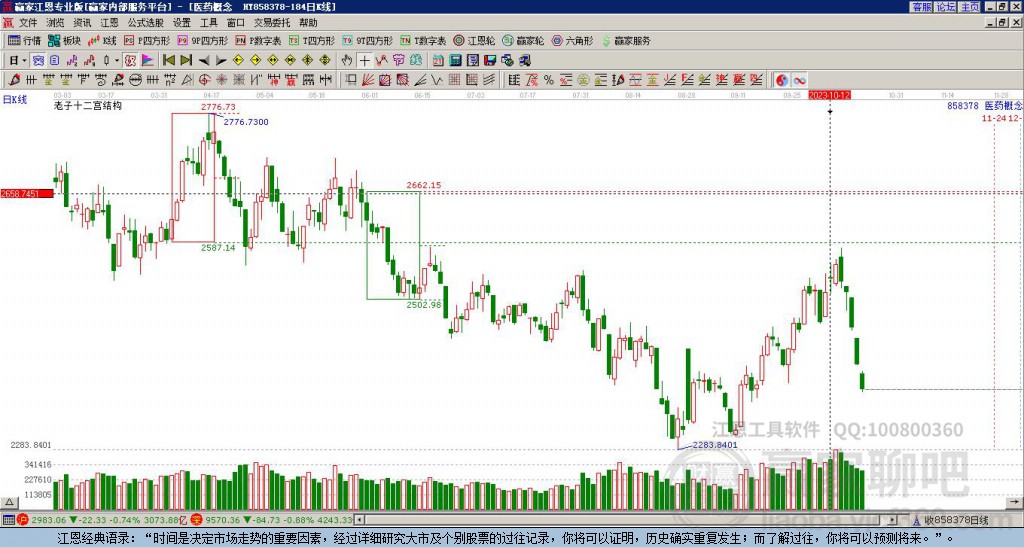Click the 2502.98 level label

point(424,304)
